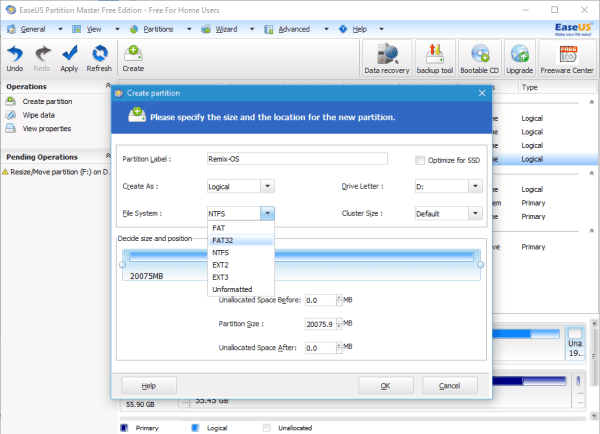This screenshot has width=600, height=434.
Task: Select Create partition in Operations panel
Action: pyautogui.click(x=47, y=101)
